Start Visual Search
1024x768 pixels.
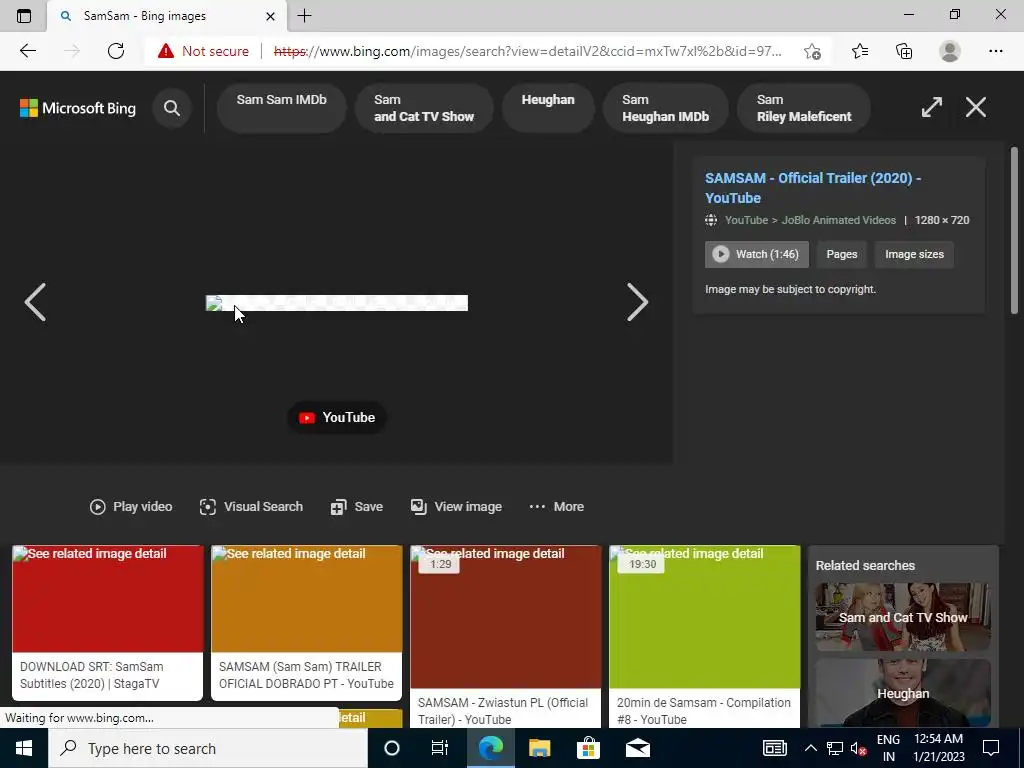(x=251, y=507)
